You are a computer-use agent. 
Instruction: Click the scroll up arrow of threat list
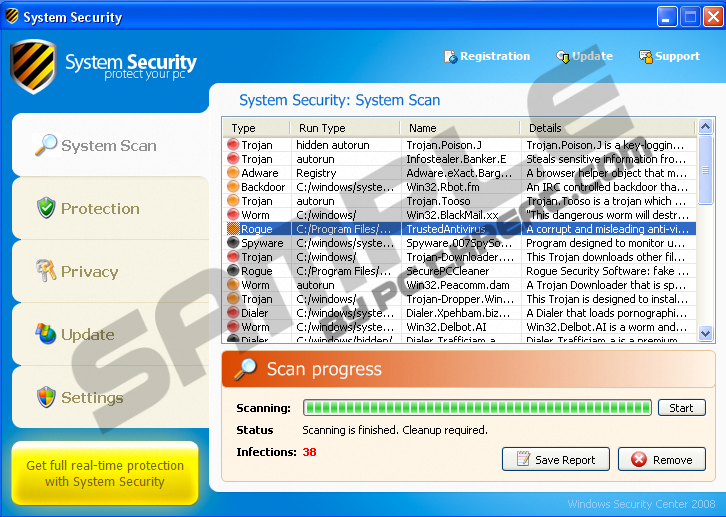(705, 126)
